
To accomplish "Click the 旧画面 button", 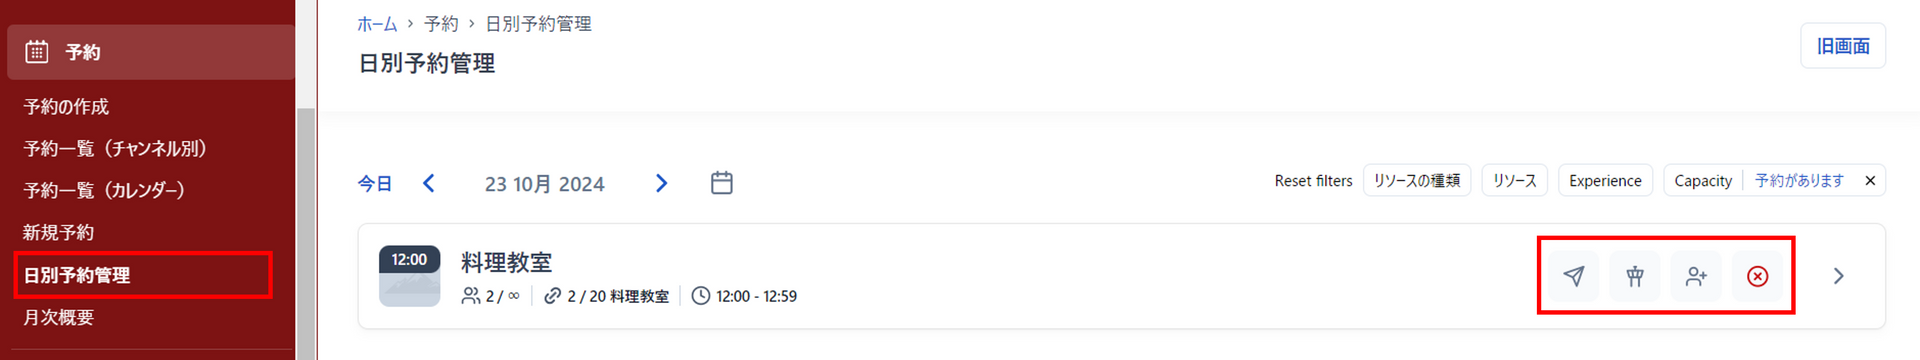I will click(1843, 46).
